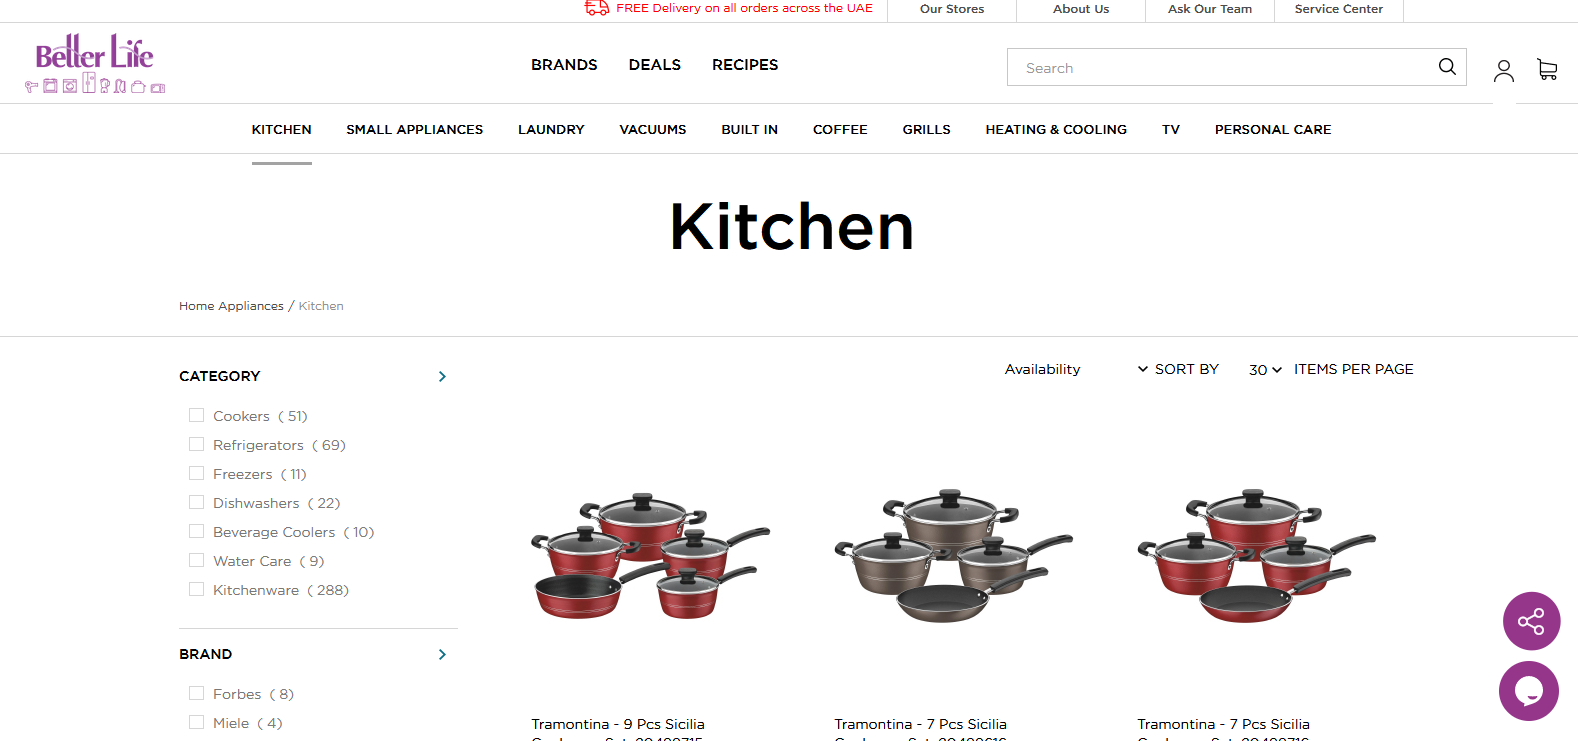
Task: Focus the Search input field
Action: (1225, 67)
